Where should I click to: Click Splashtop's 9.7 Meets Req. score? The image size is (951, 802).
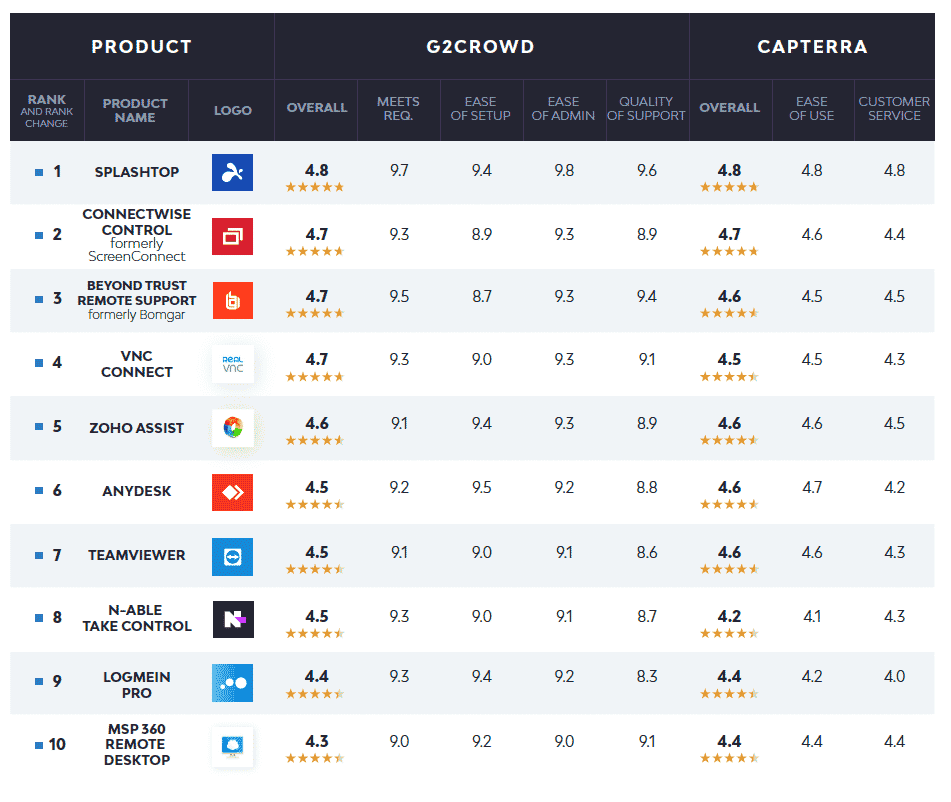[x=399, y=170]
